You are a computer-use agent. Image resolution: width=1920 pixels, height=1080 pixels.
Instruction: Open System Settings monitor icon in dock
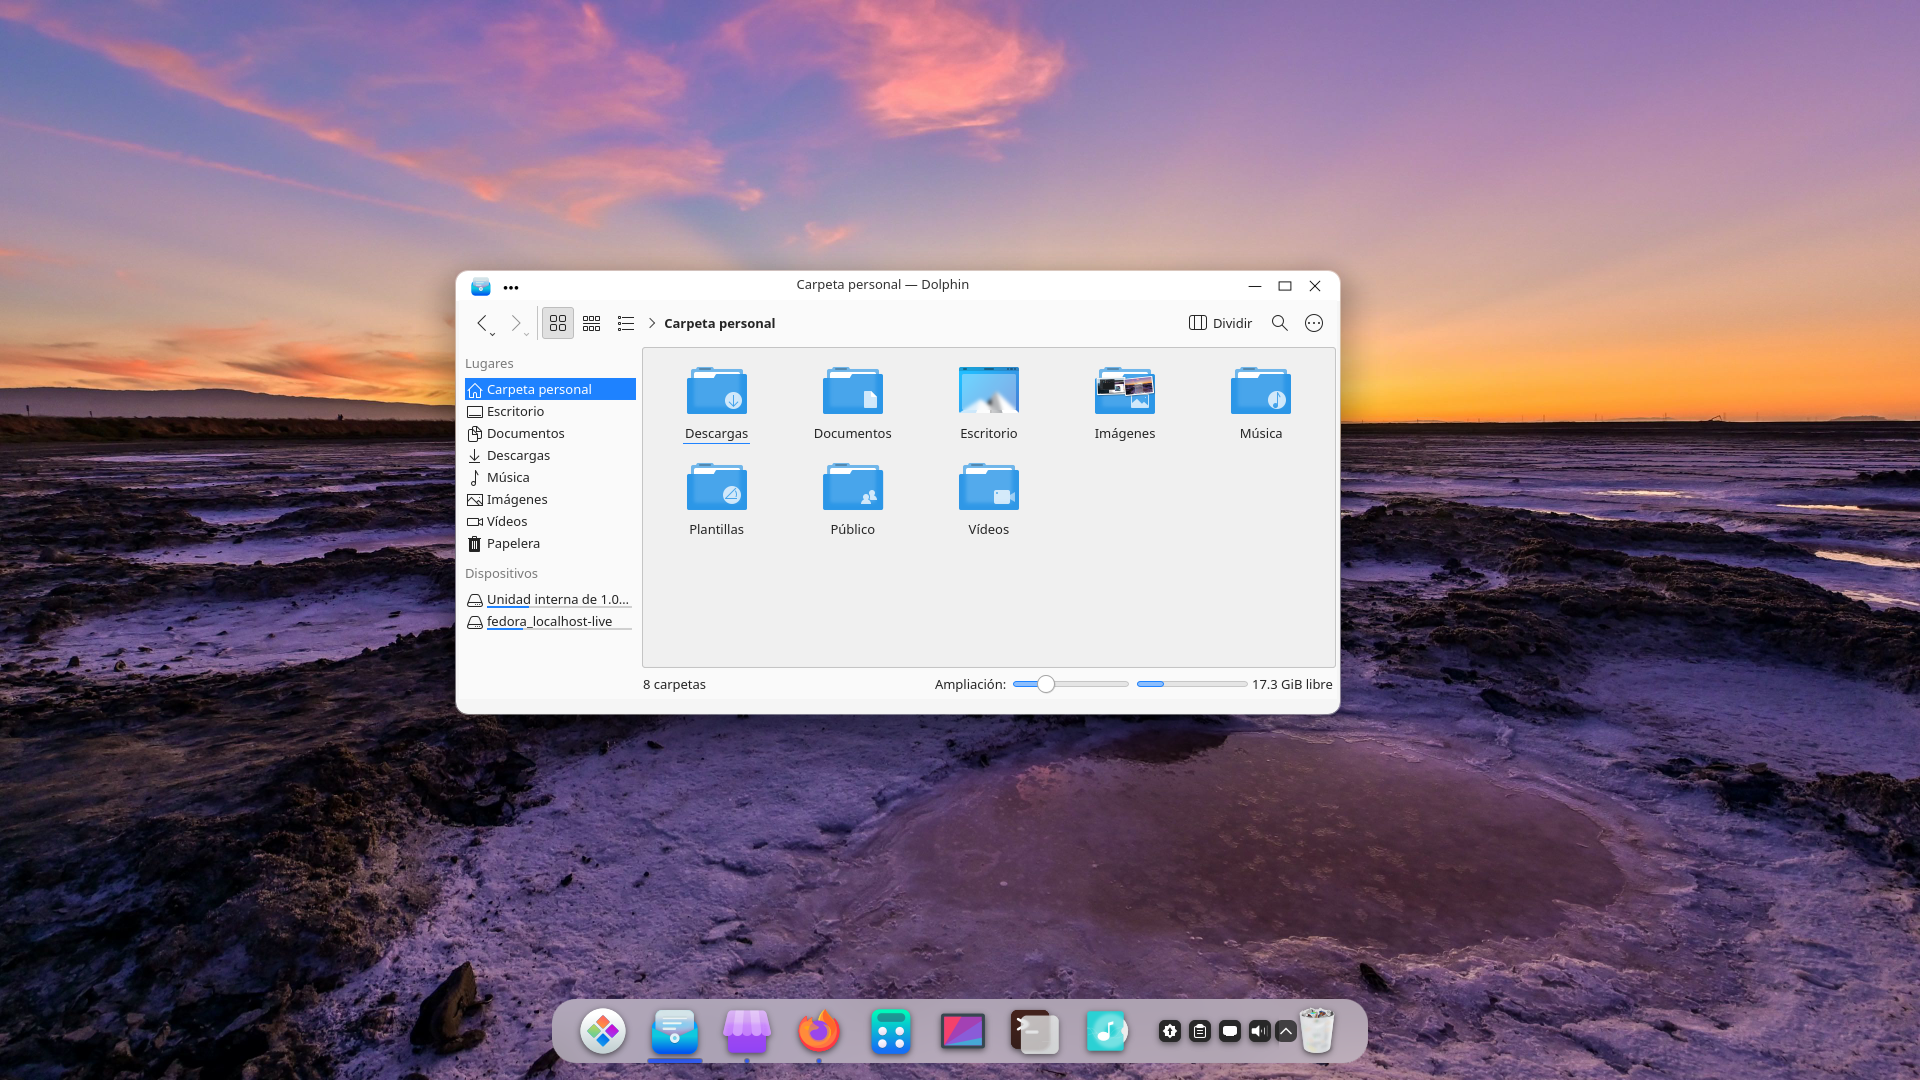(x=963, y=1031)
